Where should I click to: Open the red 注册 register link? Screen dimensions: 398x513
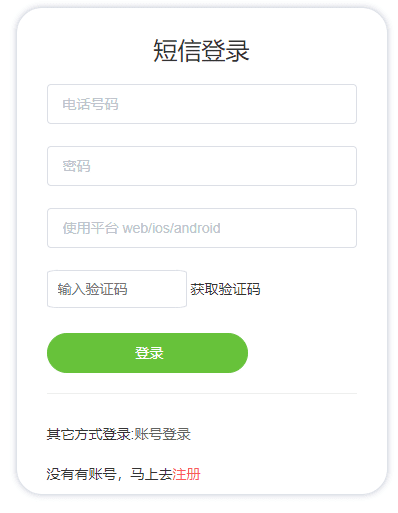[x=186, y=474]
